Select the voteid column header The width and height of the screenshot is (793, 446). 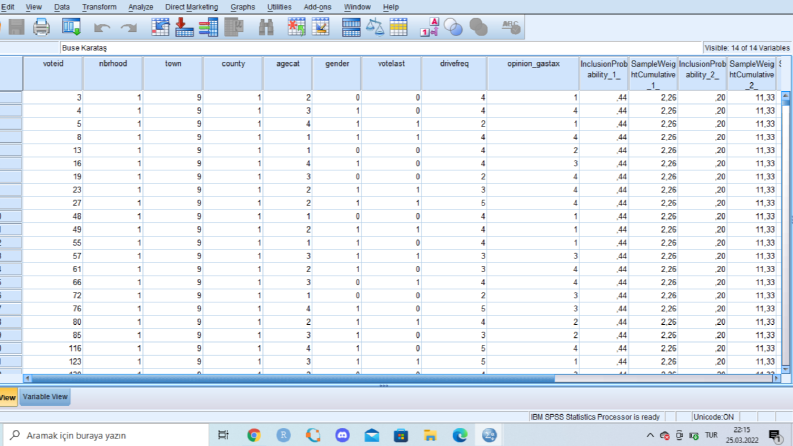[x=53, y=73]
